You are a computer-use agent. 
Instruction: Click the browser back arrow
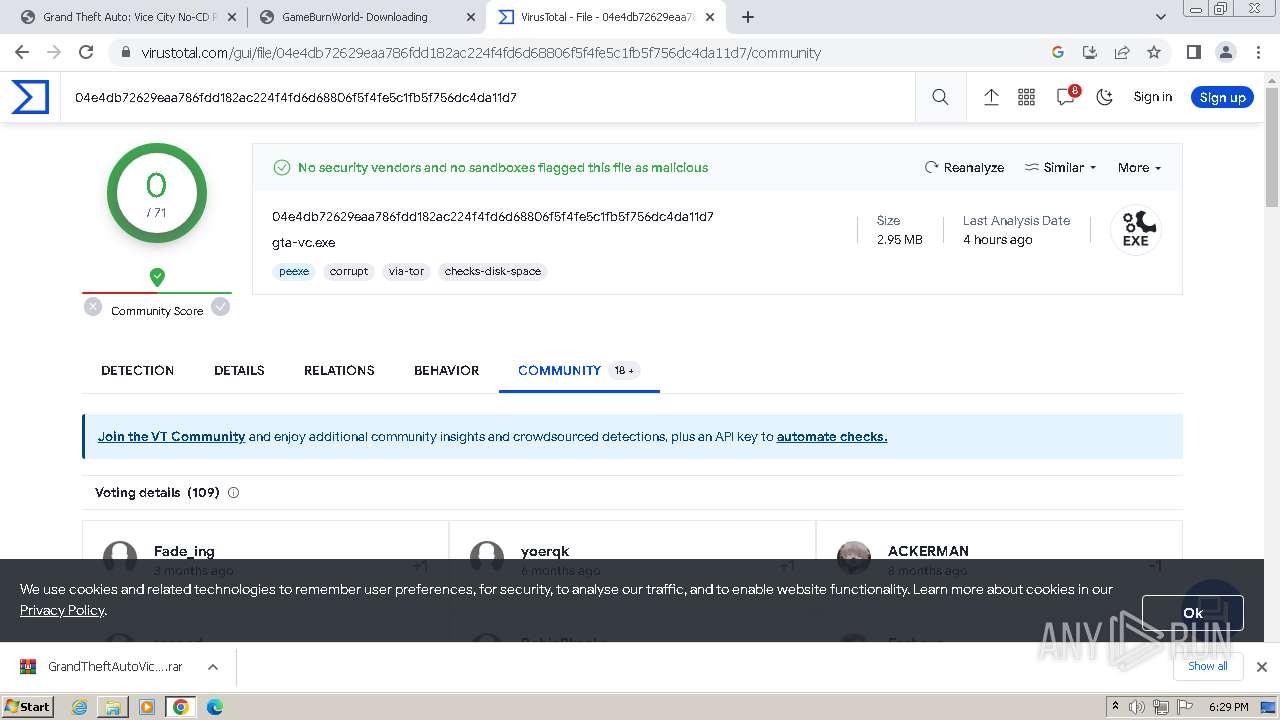click(x=22, y=52)
